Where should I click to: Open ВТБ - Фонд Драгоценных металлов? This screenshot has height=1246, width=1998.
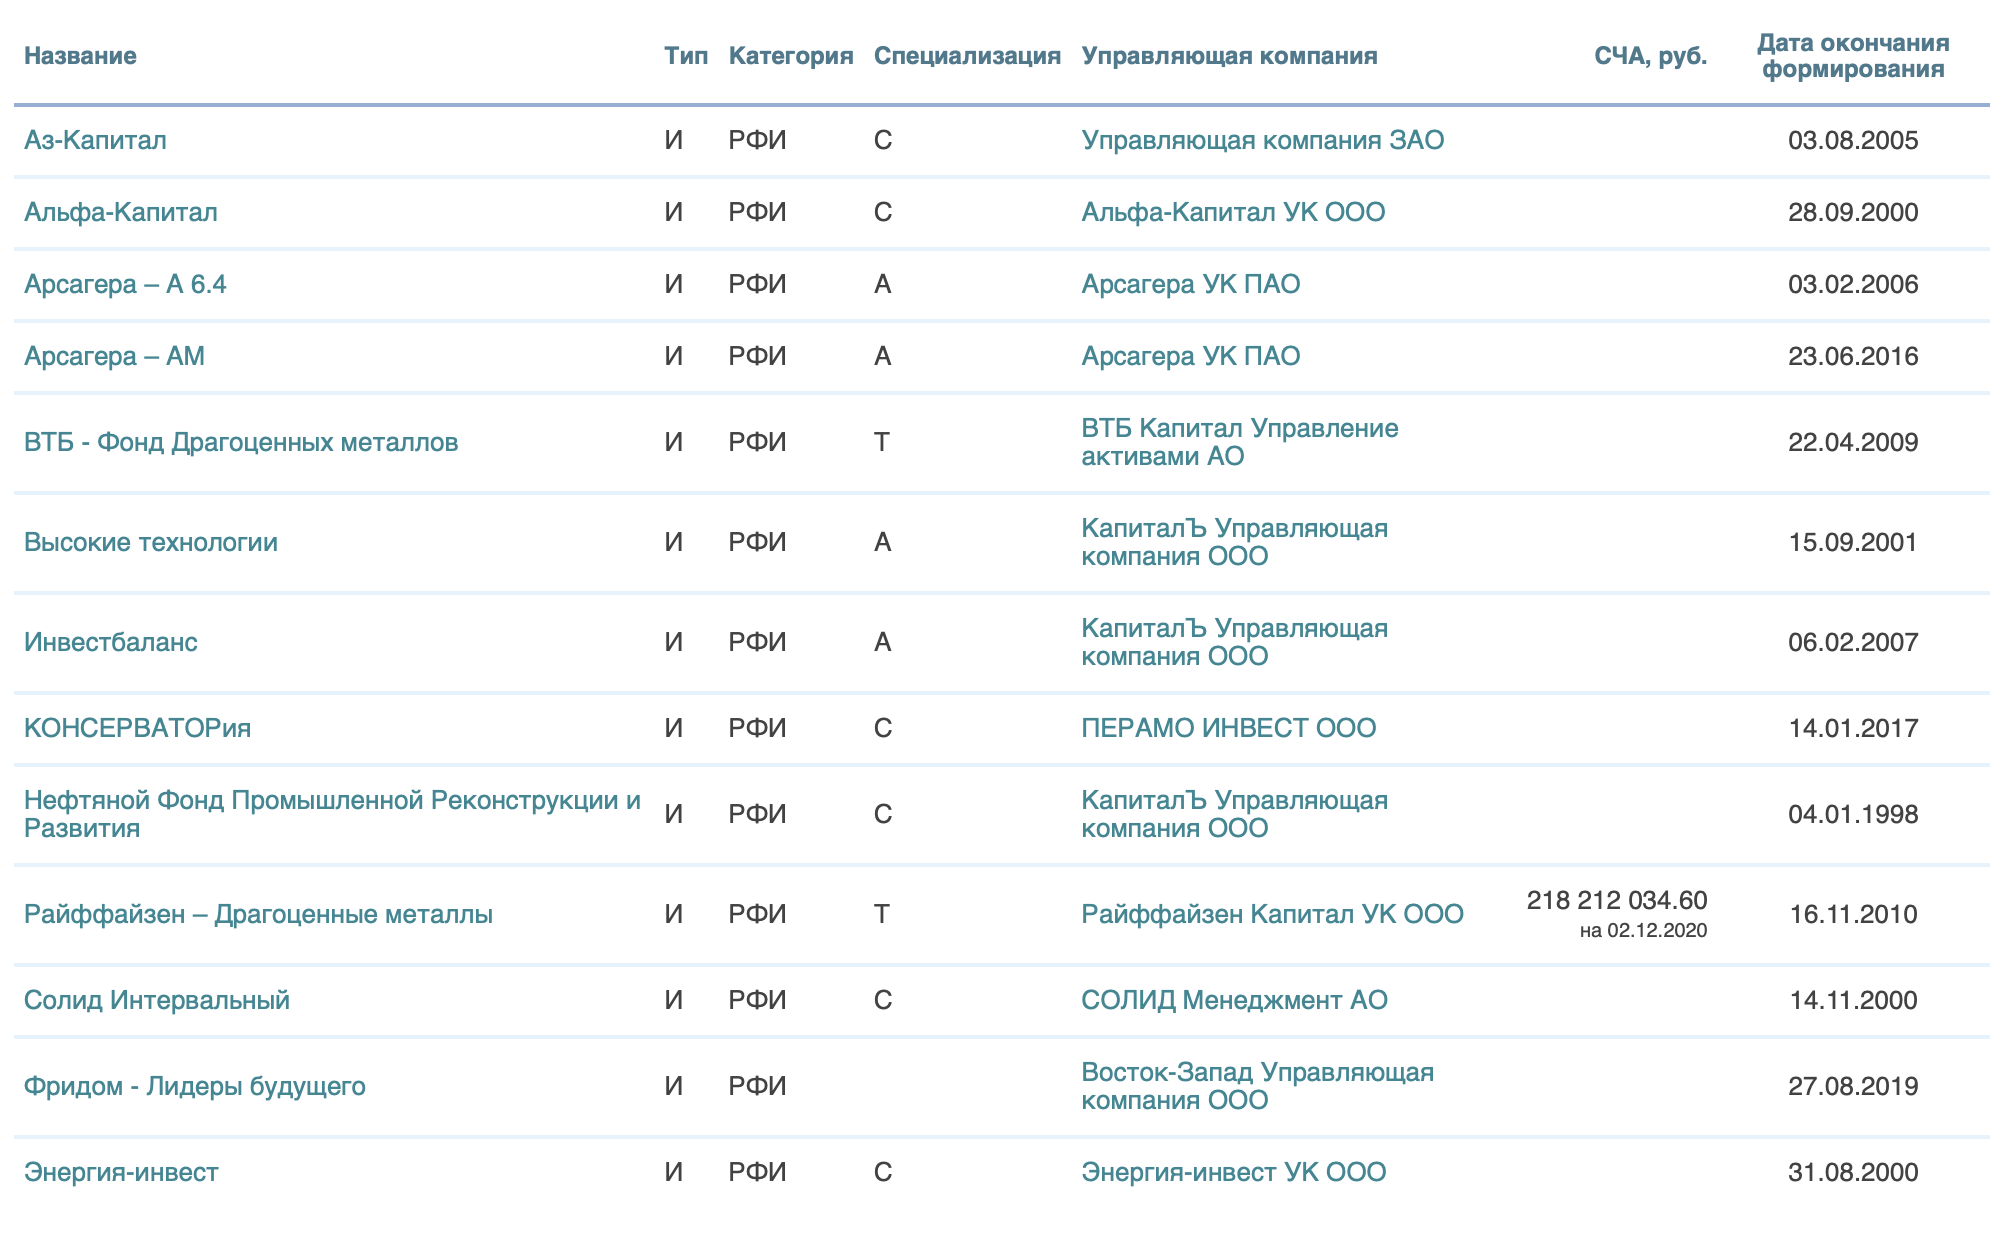coord(241,442)
